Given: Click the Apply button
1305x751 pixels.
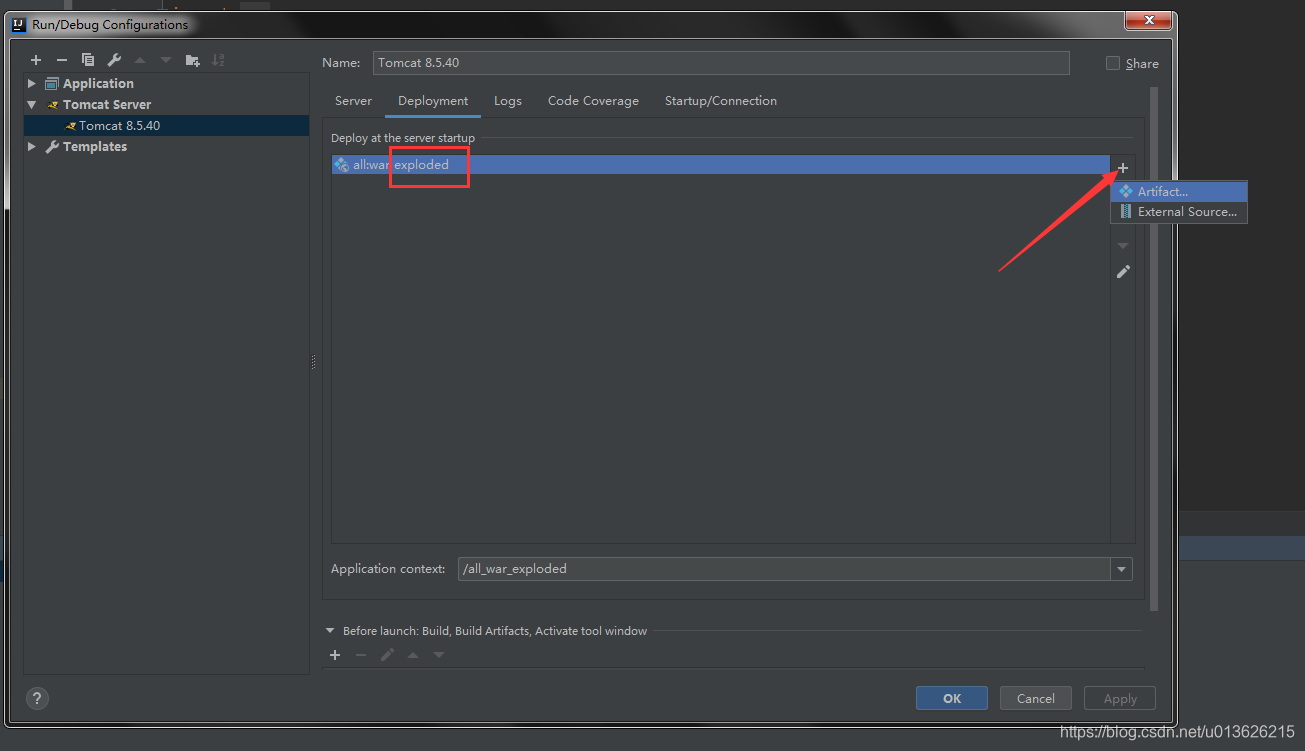Looking at the screenshot, I should click(x=1120, y=698).
